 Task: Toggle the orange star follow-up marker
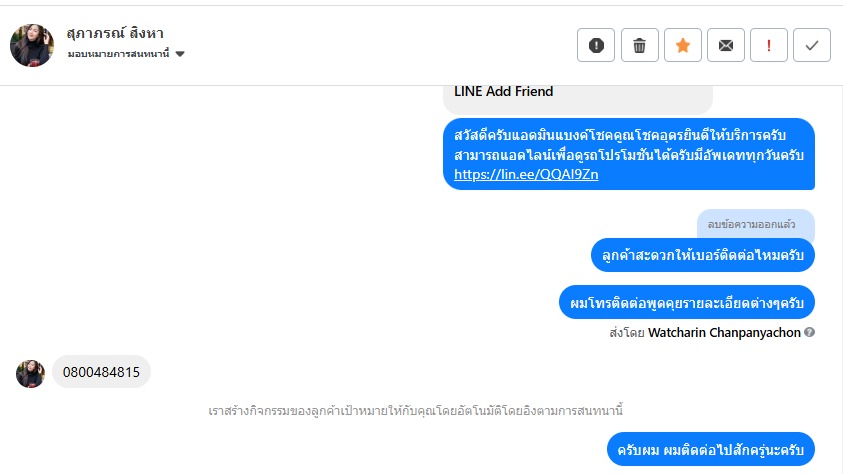click(x=683, y=45)
